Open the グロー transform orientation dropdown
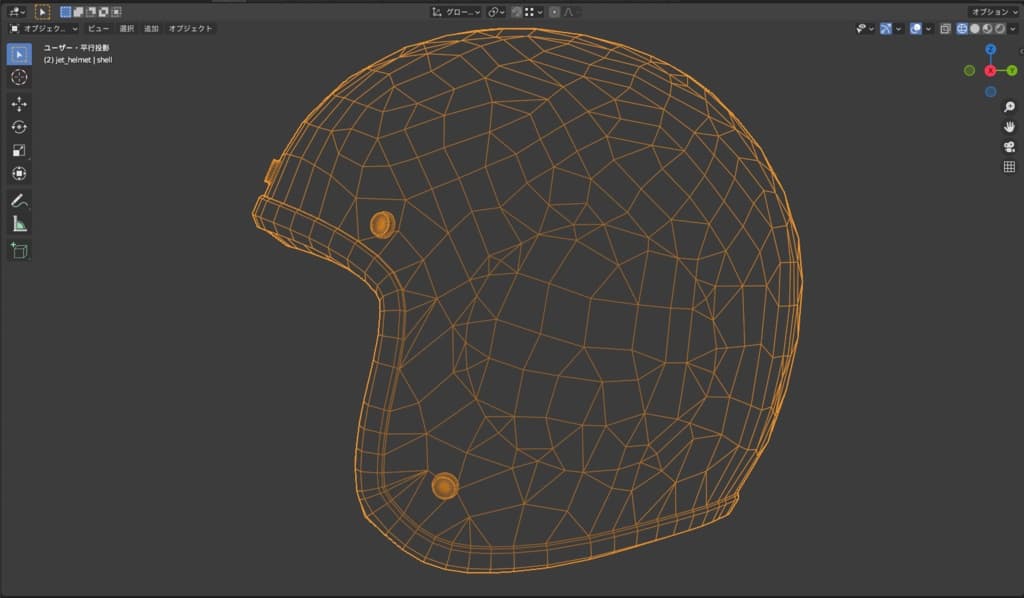The width and height of the screenshot is (1024, 598). (456, 12)
